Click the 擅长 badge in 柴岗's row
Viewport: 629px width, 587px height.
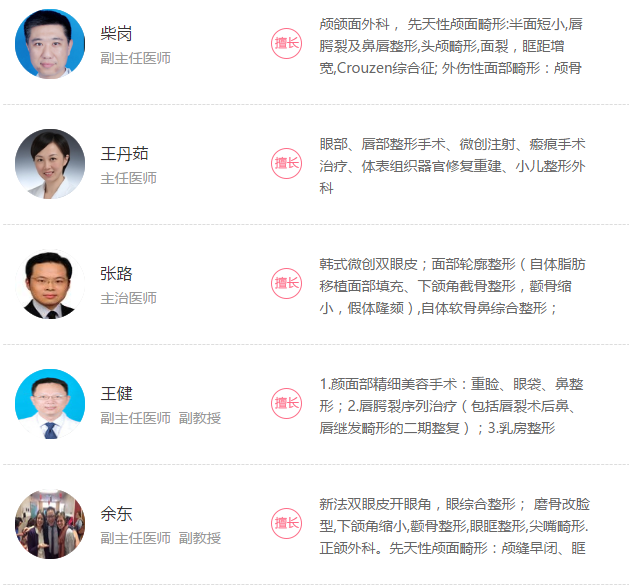tap(286, 43)
